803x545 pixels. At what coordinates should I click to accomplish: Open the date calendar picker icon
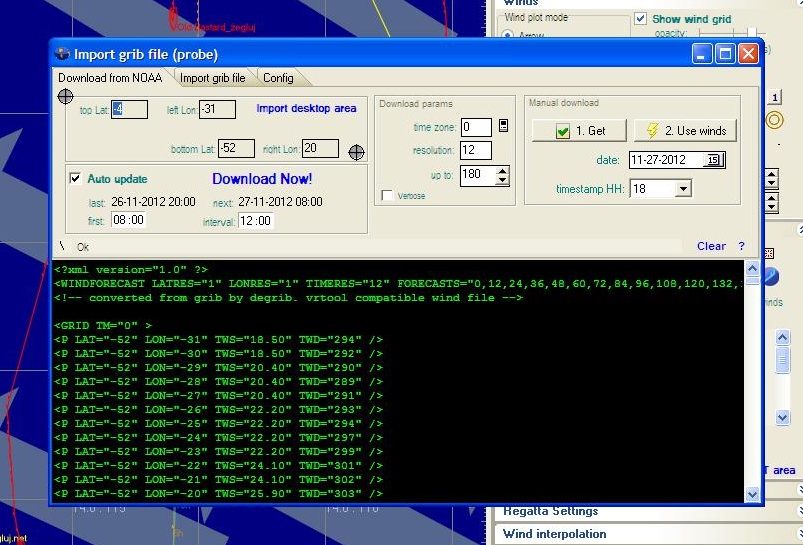tap(713, 160)
